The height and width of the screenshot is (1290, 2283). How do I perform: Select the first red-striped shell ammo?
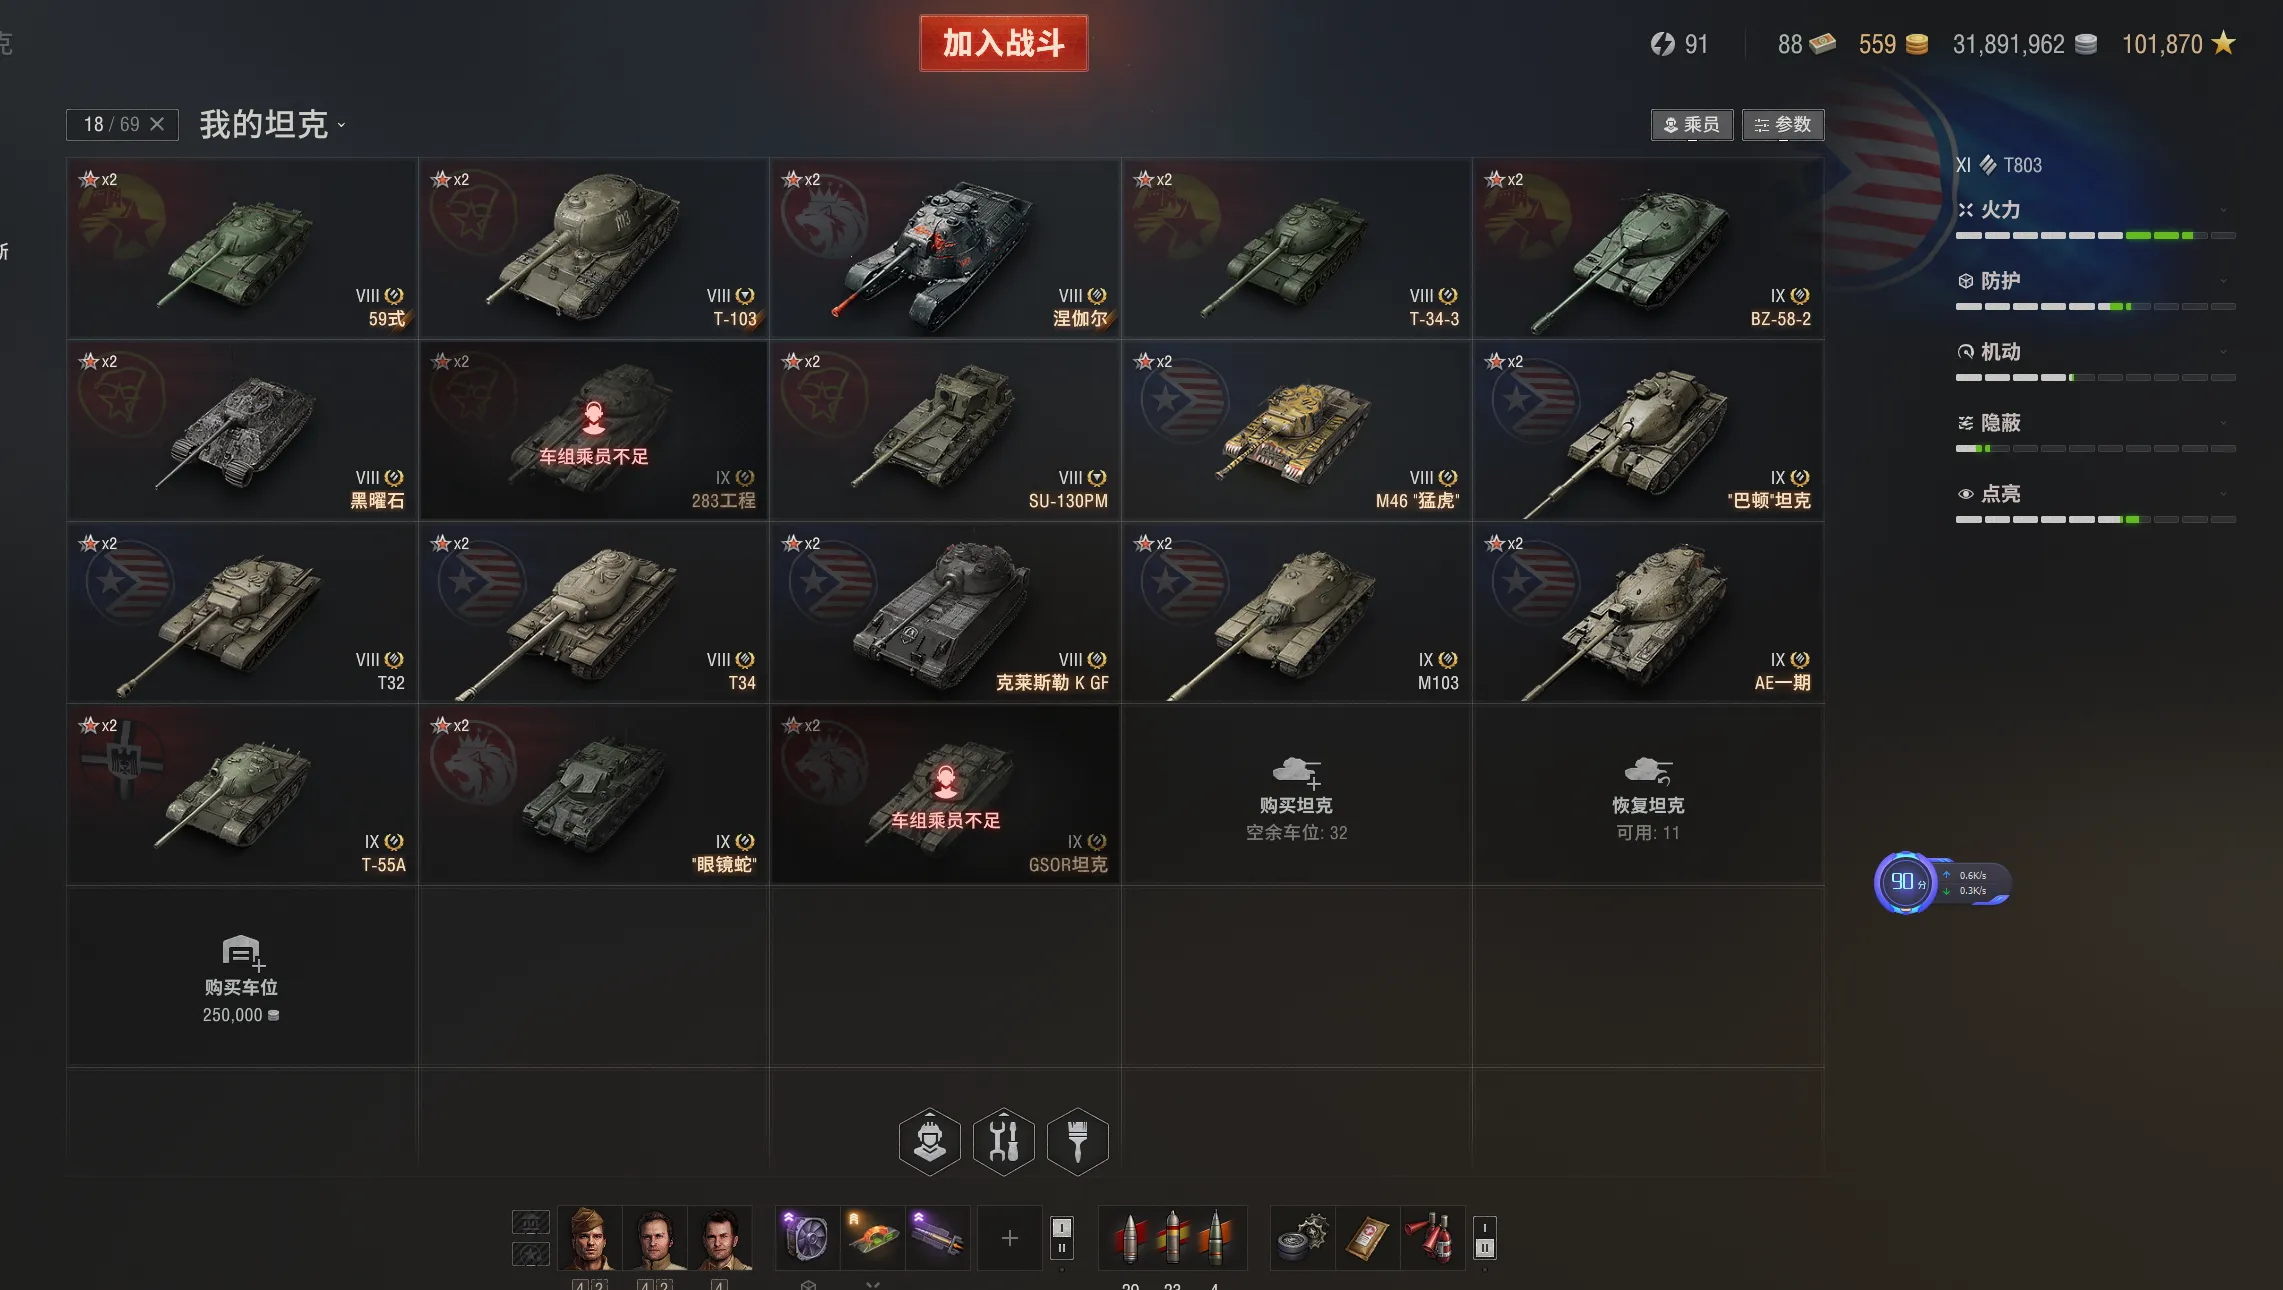(x=1130, y=1238)
